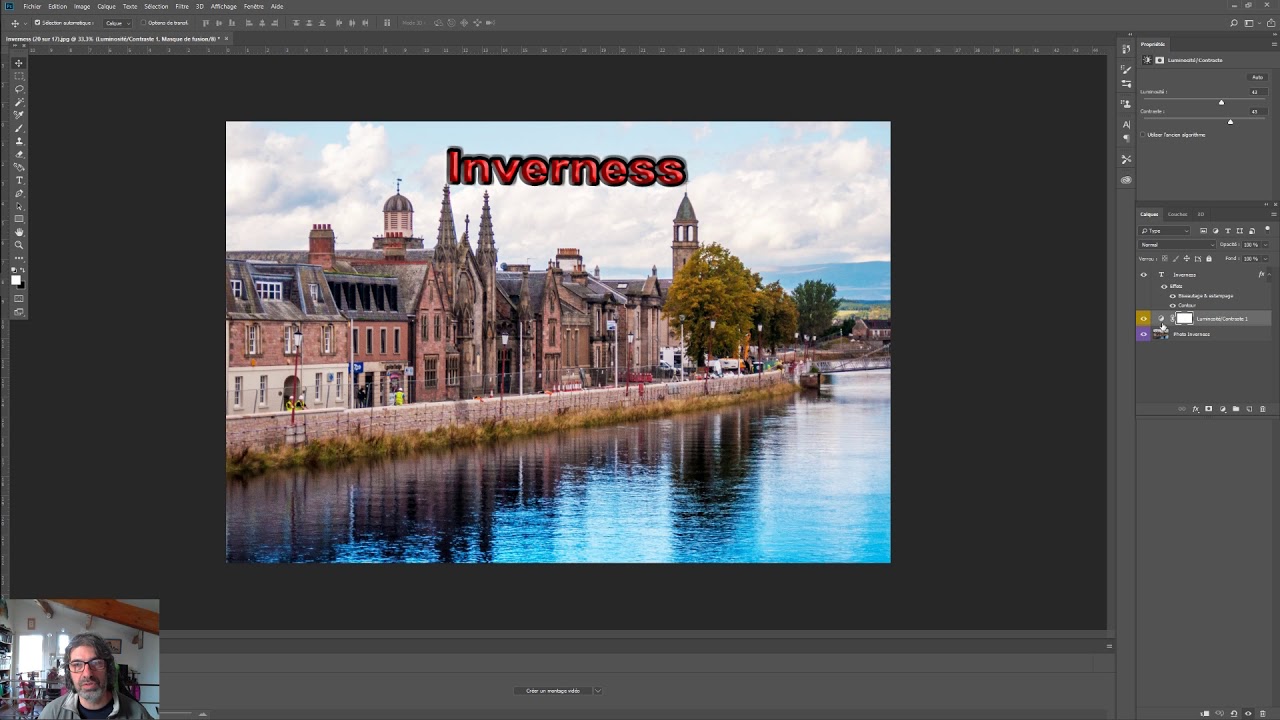Open the search icon in the top bar
This screenshot has width=1280, height=720.
point(1234,23)
